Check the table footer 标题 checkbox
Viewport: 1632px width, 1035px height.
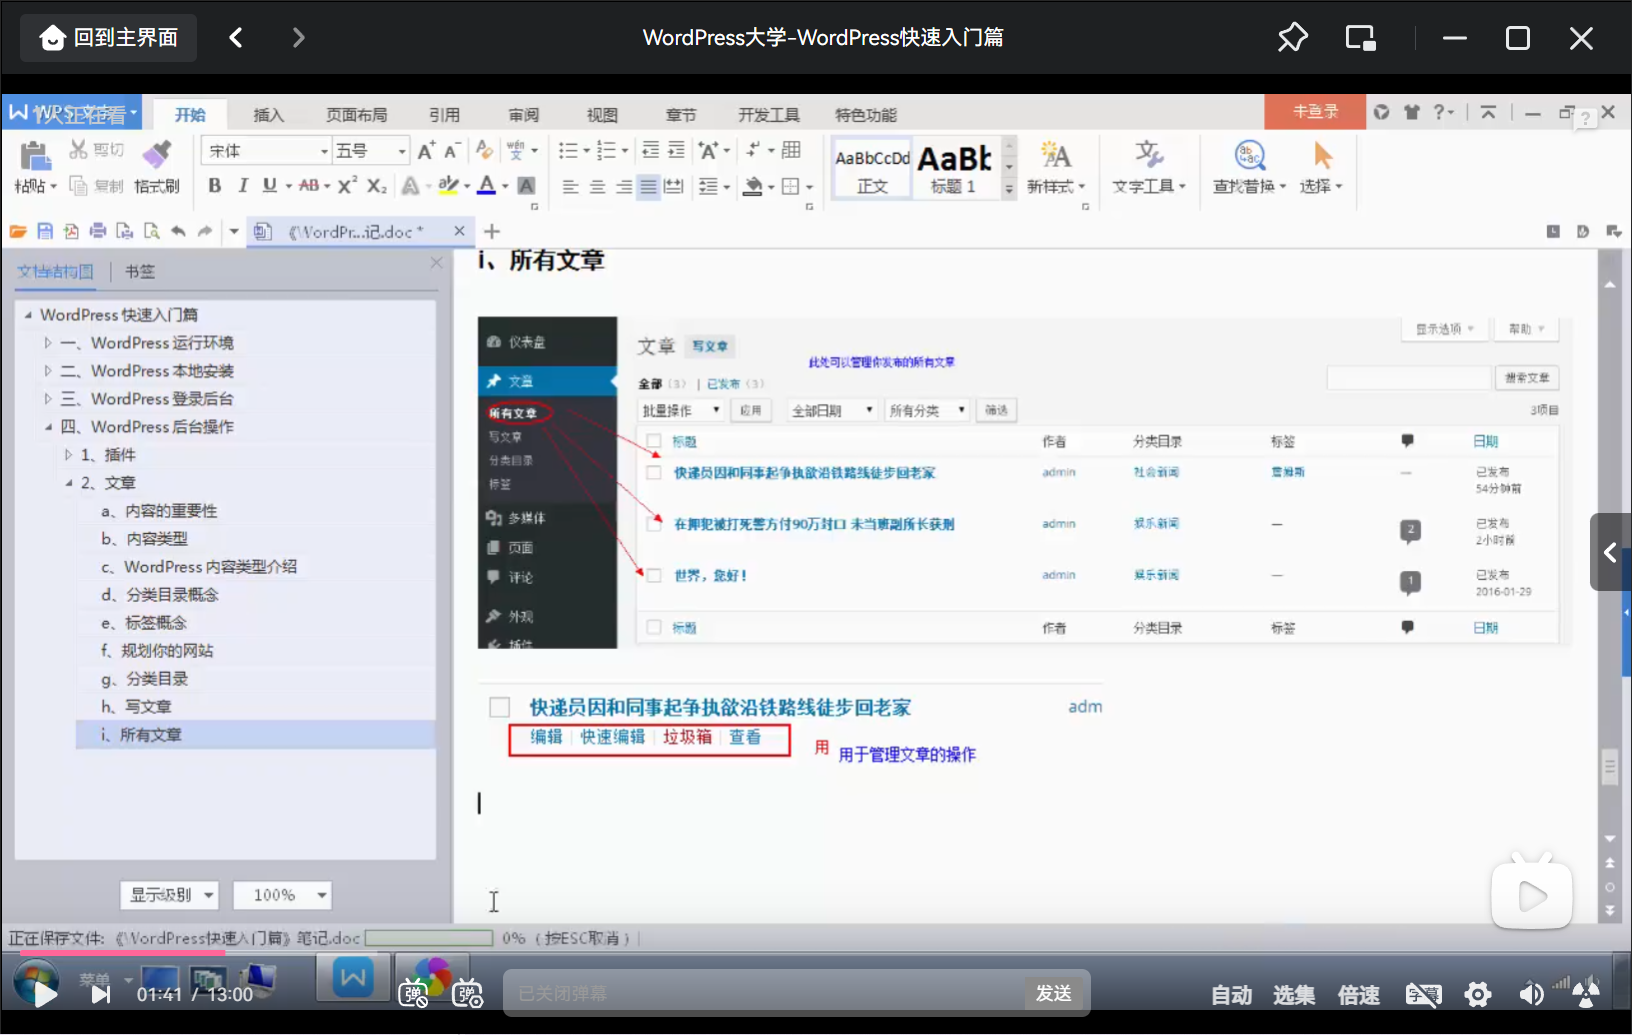(x=653, y=627)
